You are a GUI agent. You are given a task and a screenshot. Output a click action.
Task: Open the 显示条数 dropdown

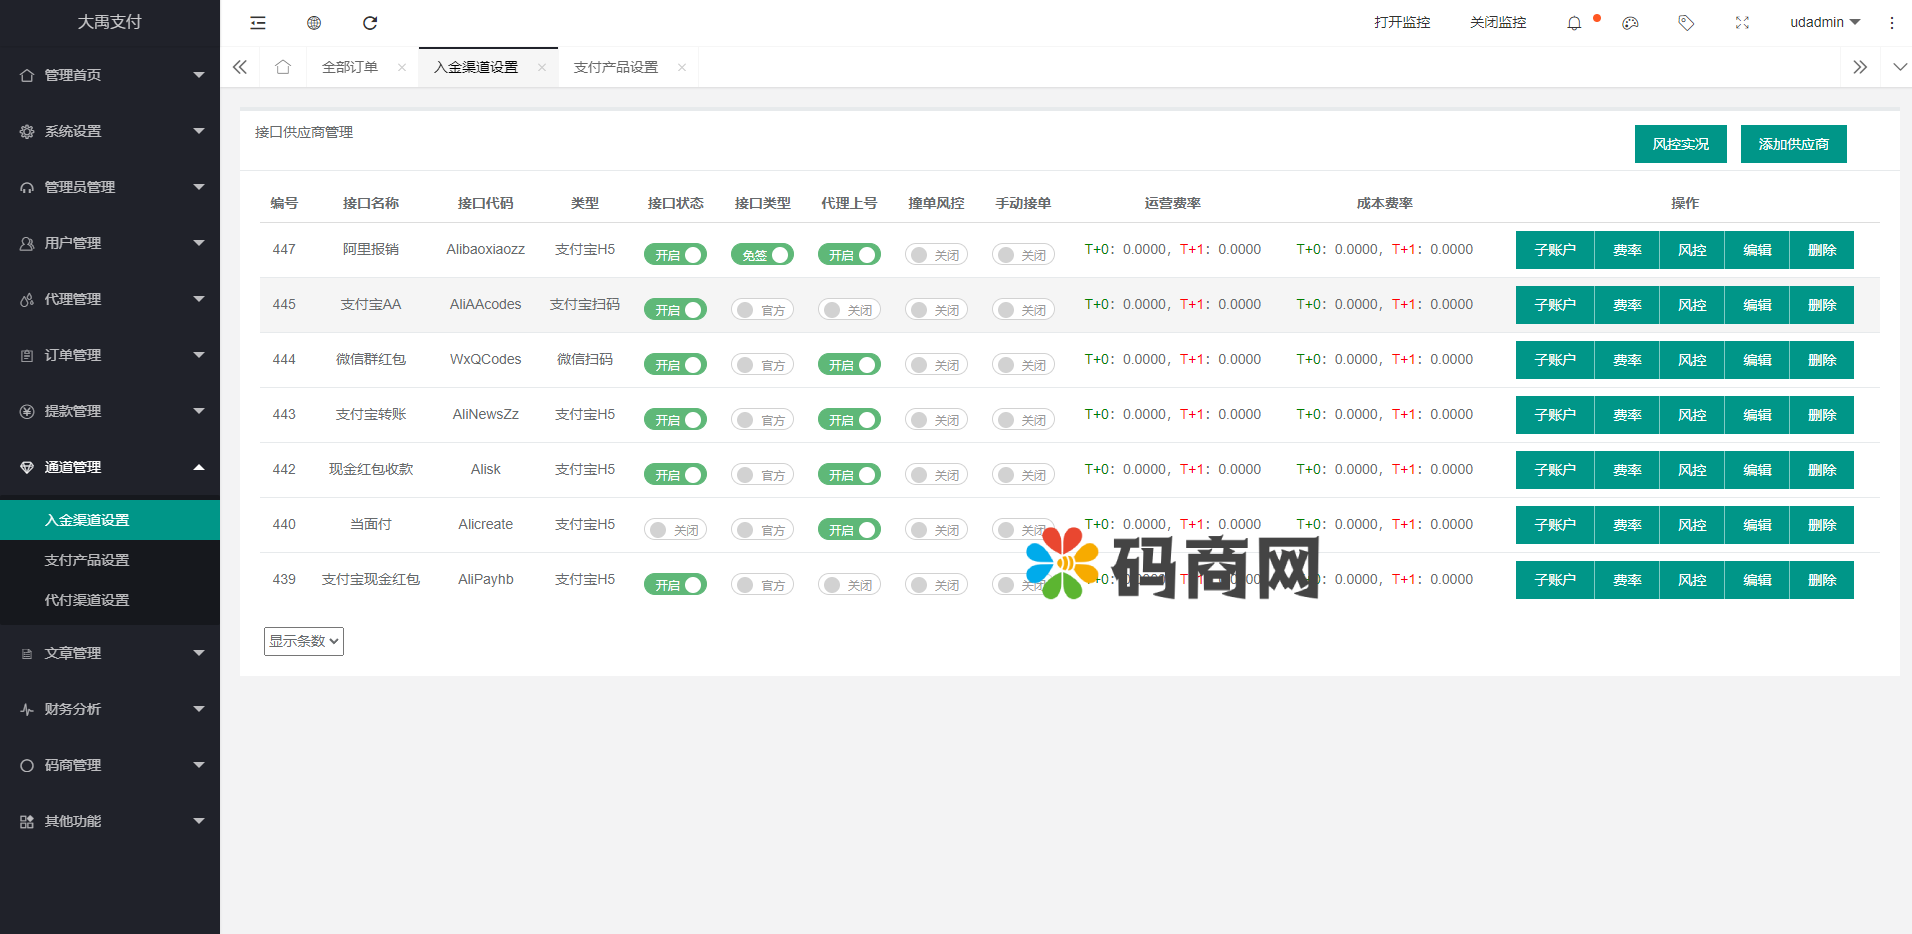click(x=304, y=641)
